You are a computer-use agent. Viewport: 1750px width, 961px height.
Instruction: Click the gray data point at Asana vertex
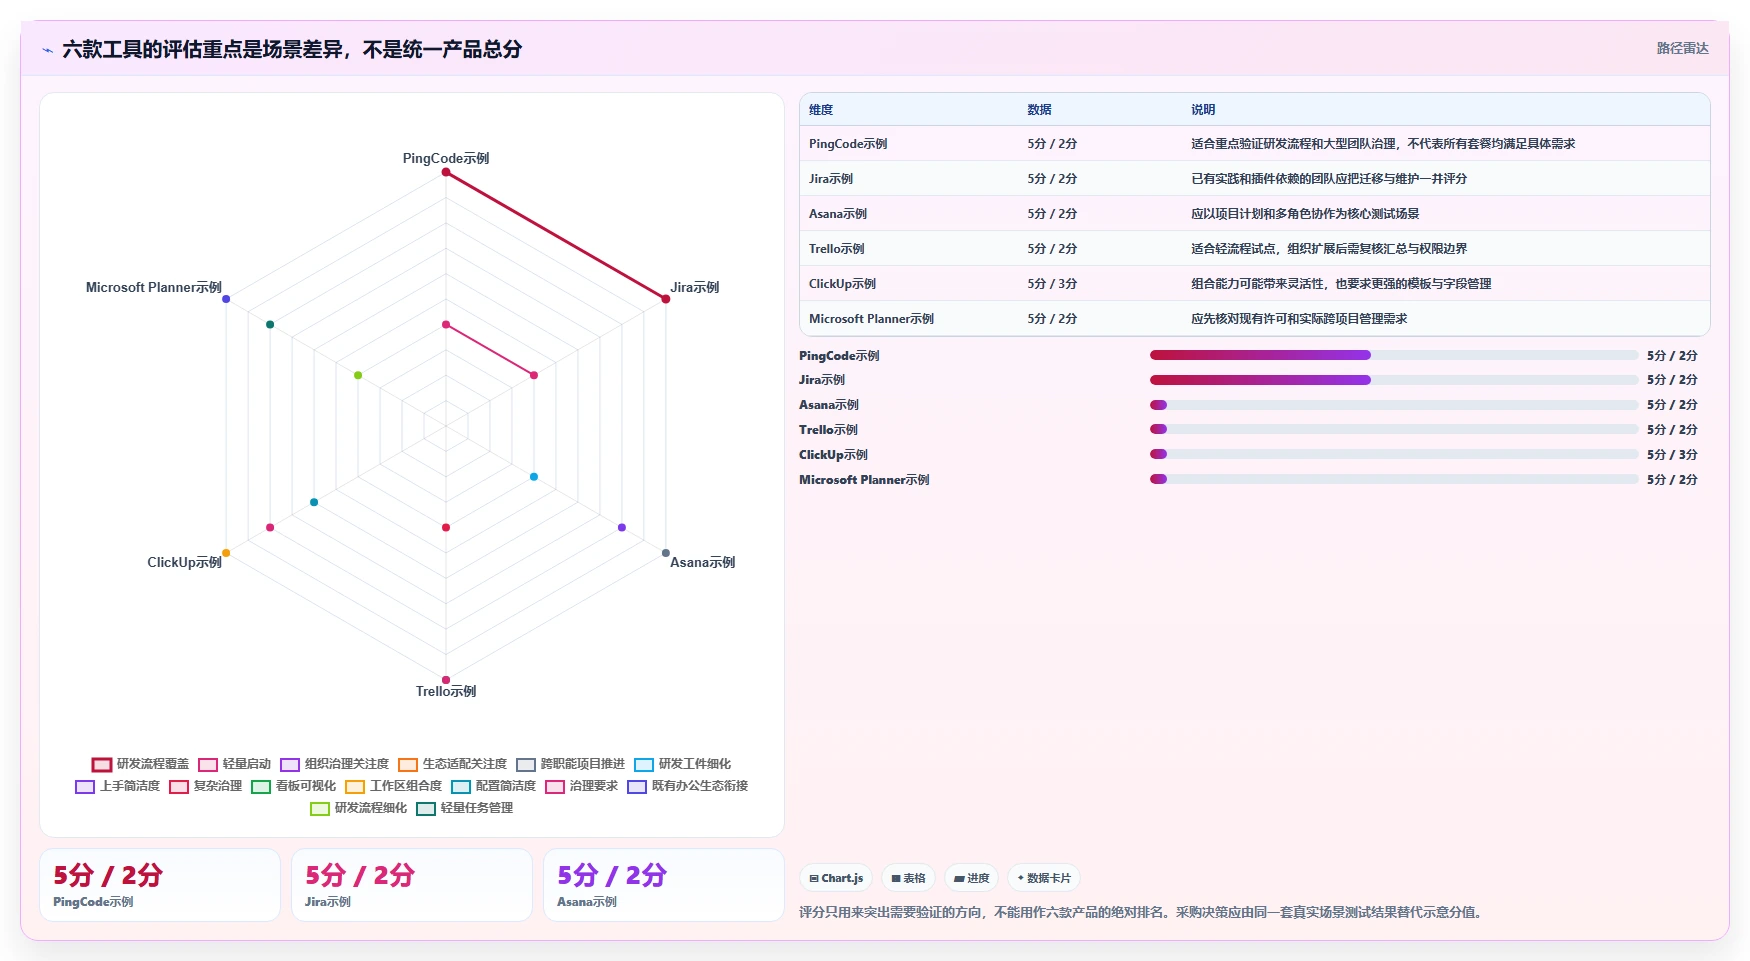(x=666, y=553)
